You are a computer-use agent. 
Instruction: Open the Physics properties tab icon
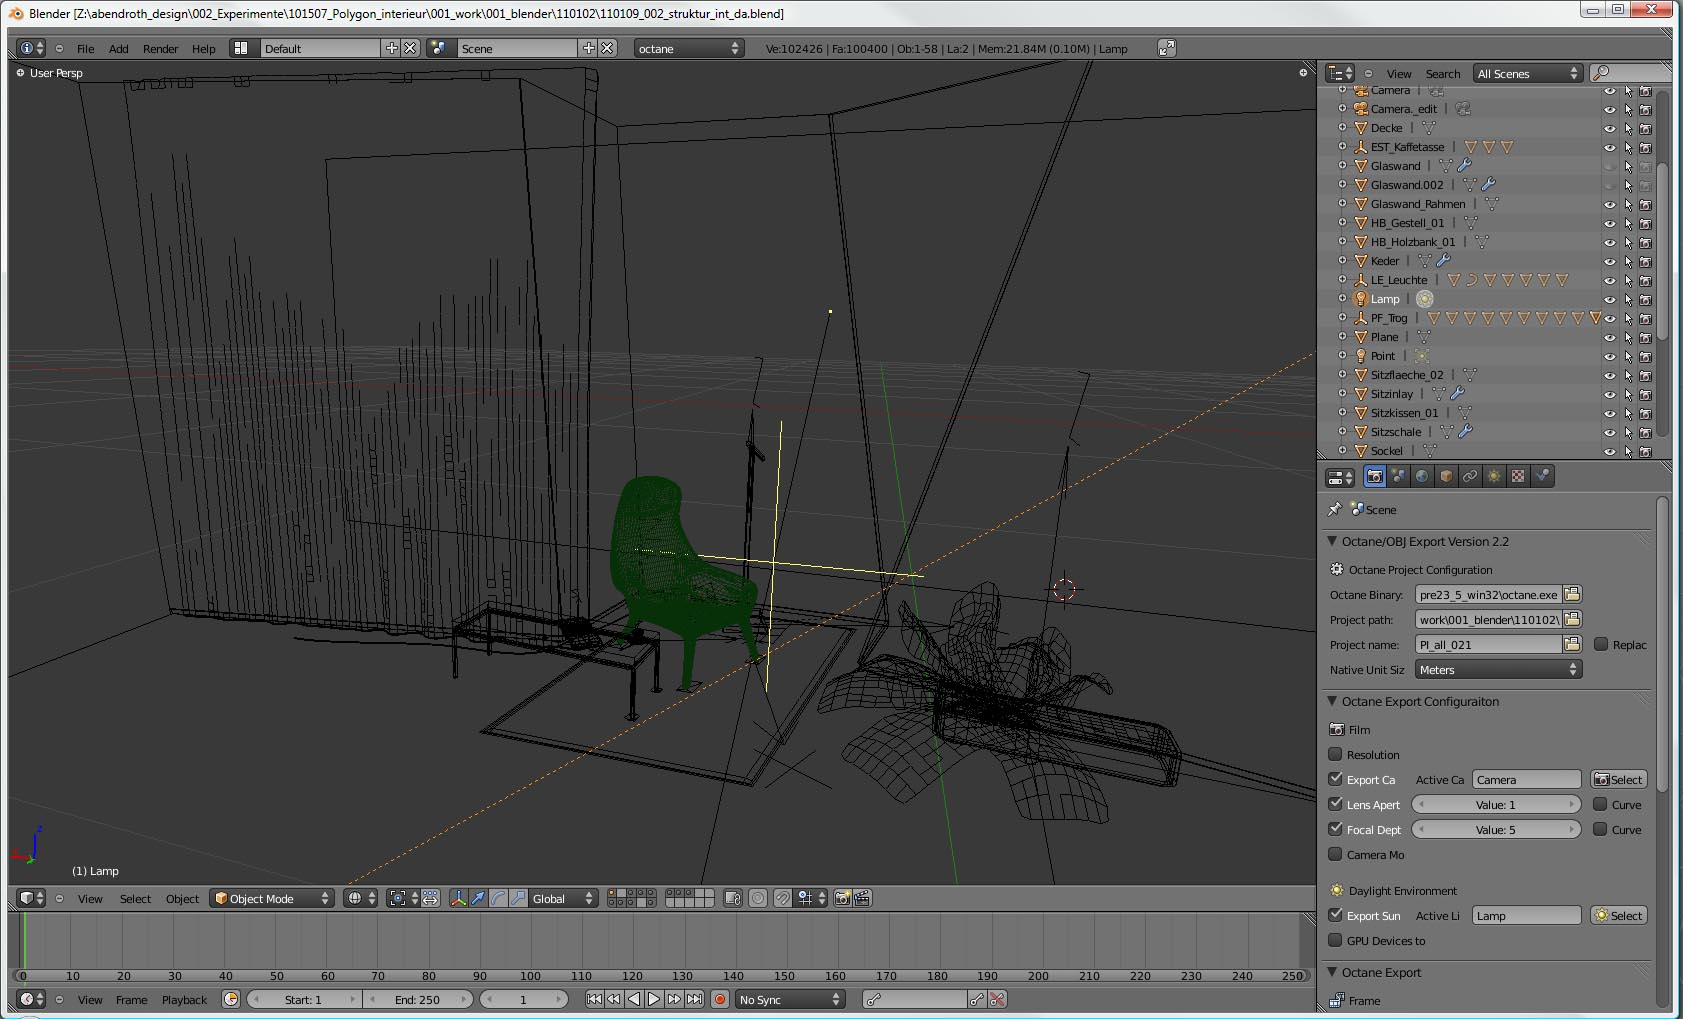1542,477
